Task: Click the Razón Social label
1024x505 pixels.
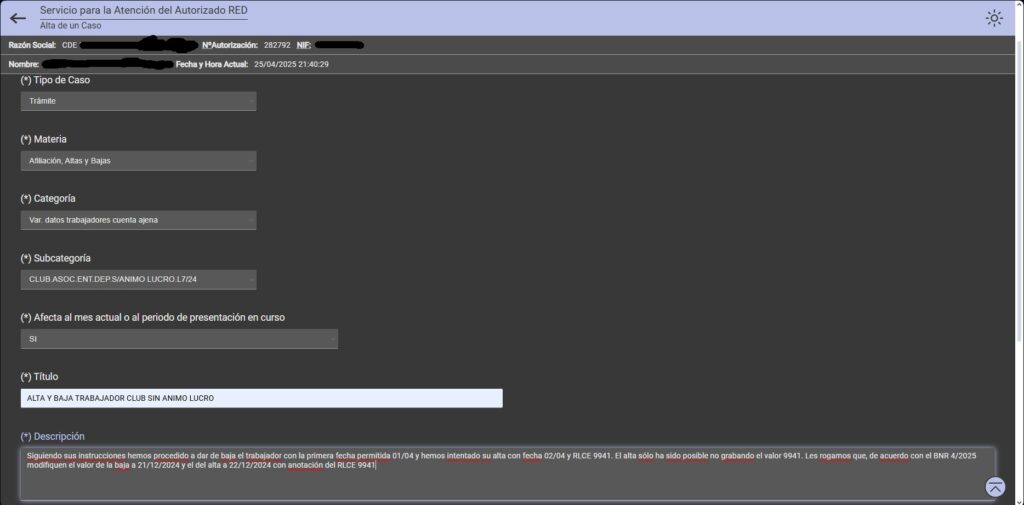Action: point(31,45)
